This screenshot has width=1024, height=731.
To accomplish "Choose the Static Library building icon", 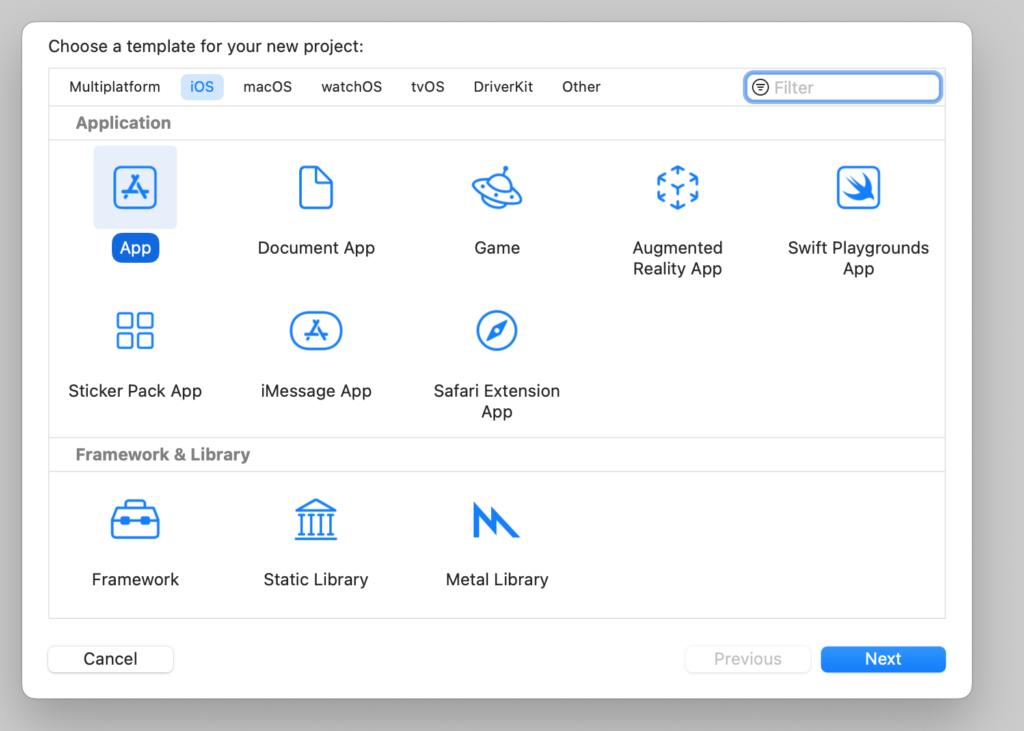I will pos(316,520).
